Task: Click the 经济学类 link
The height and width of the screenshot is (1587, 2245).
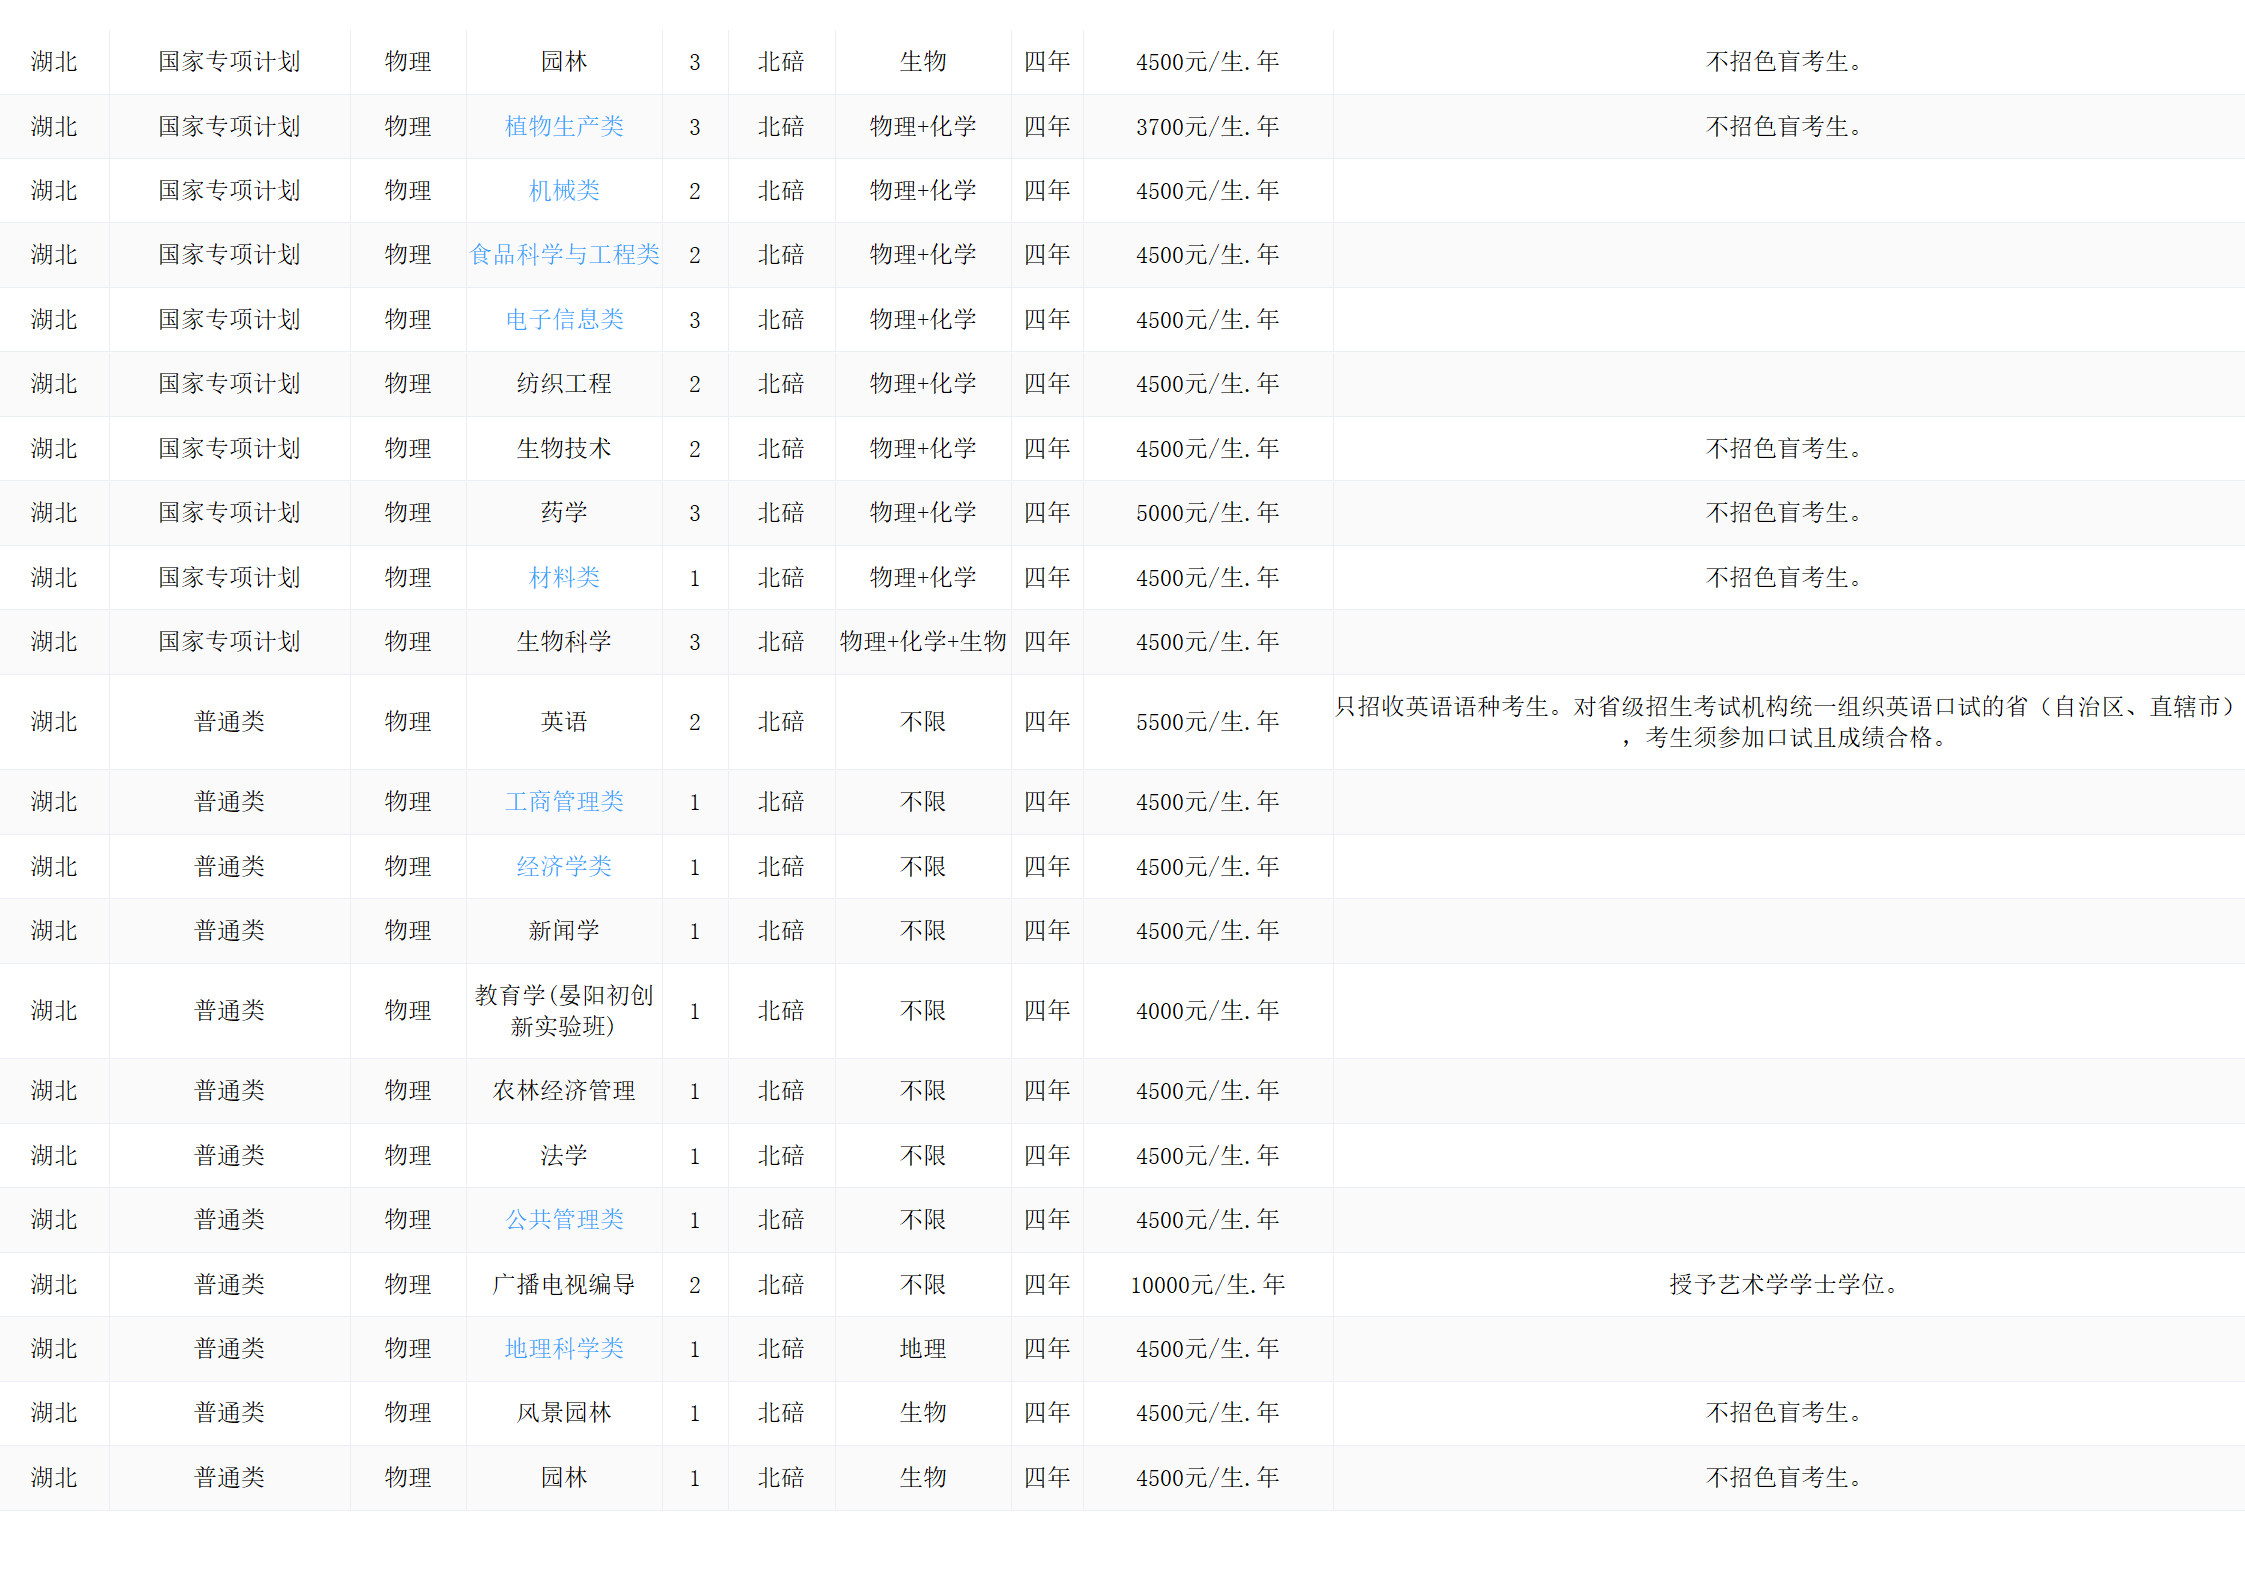Action: tap(564, 867)
